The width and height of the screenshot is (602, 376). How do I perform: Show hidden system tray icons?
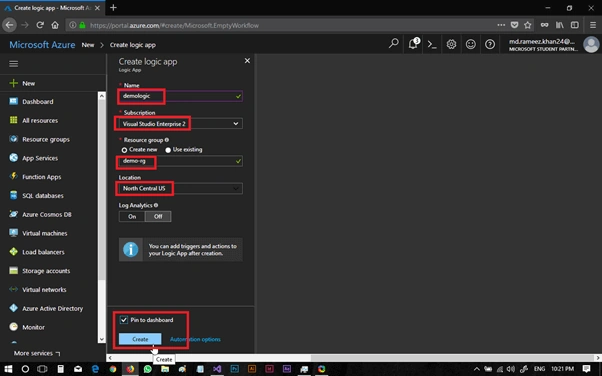point(476,369)
